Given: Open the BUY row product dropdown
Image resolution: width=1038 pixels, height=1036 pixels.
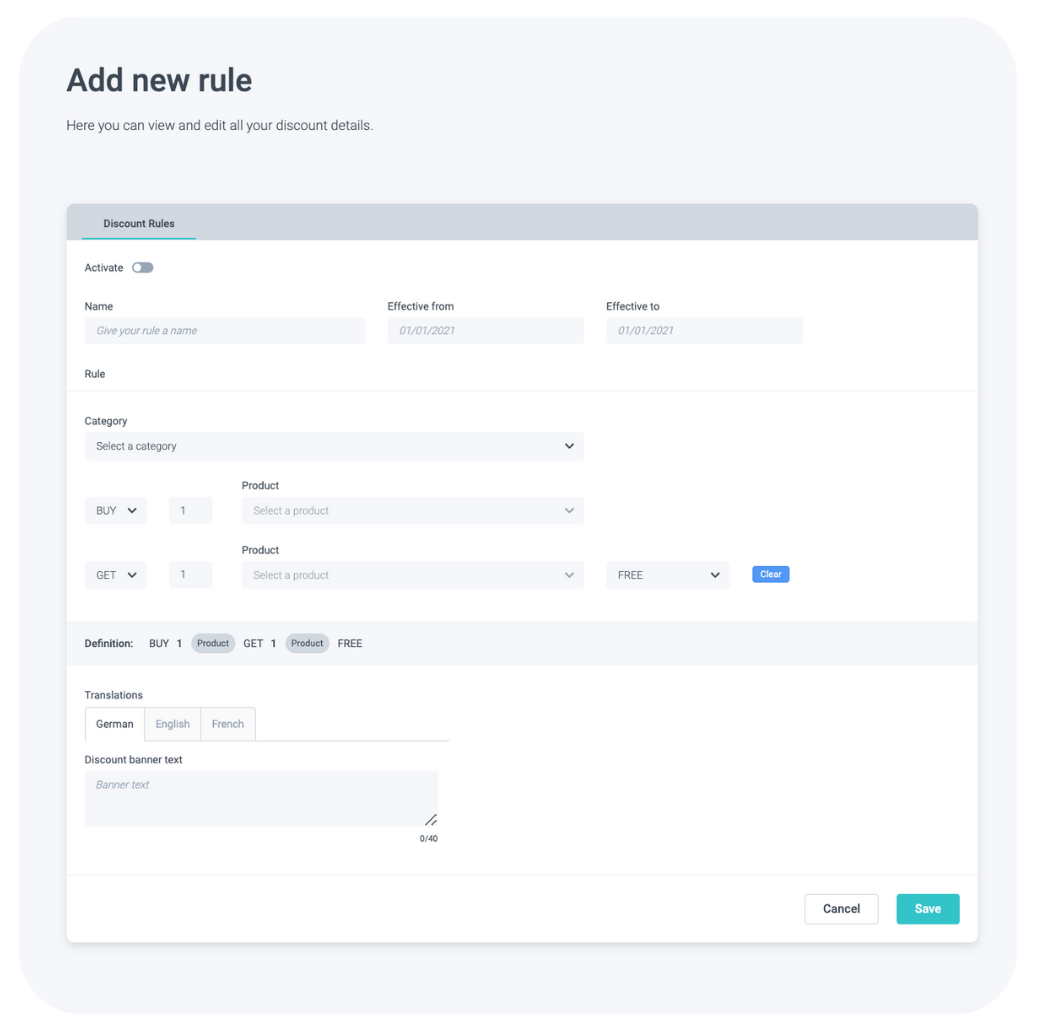Looking at the screenshot, I should pos(412,511).
